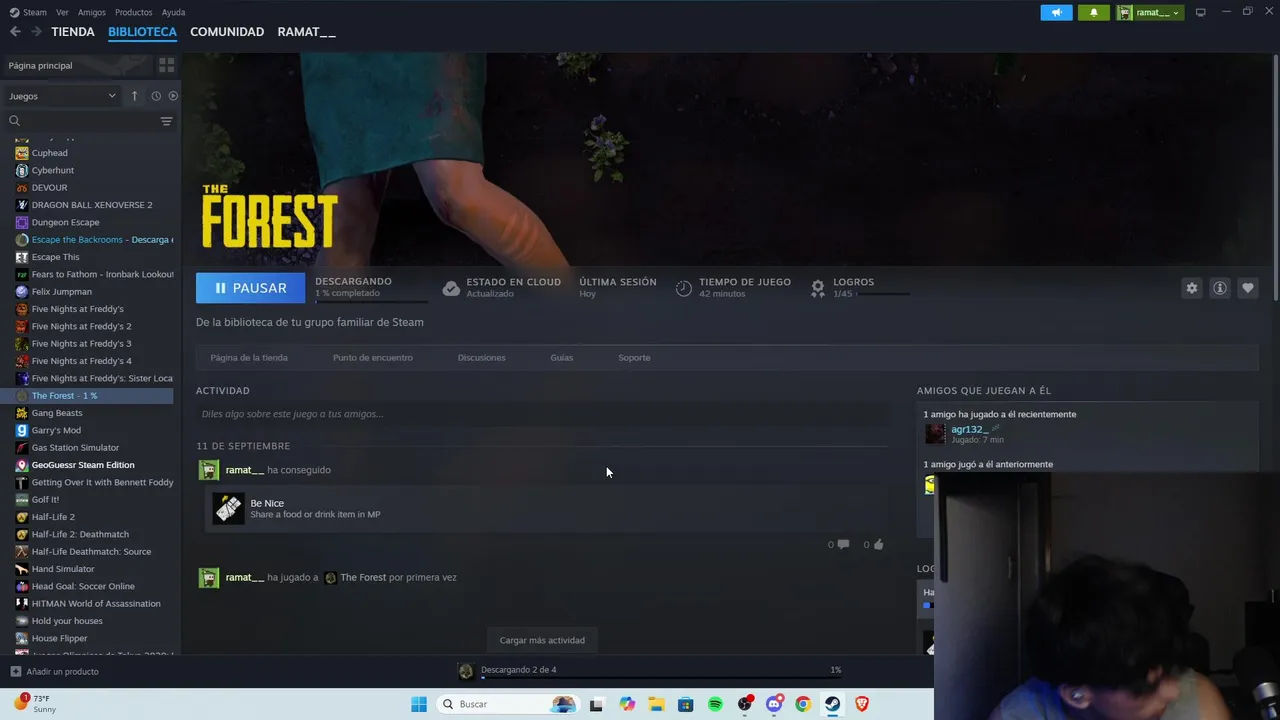Open Google Chrome from the taskbar
Screen dimensions: 1280x720
coord(802,704)
